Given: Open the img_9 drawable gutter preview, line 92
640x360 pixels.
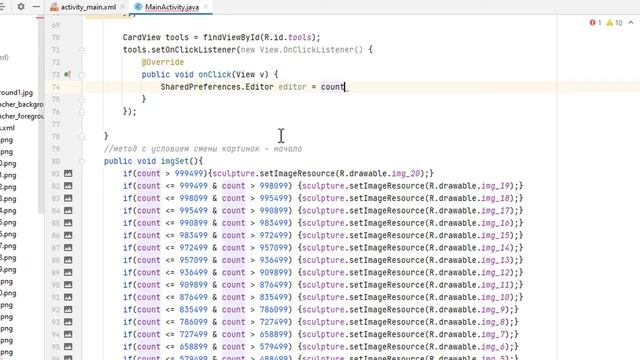Looking at the screenshot, I should (68, 309).
